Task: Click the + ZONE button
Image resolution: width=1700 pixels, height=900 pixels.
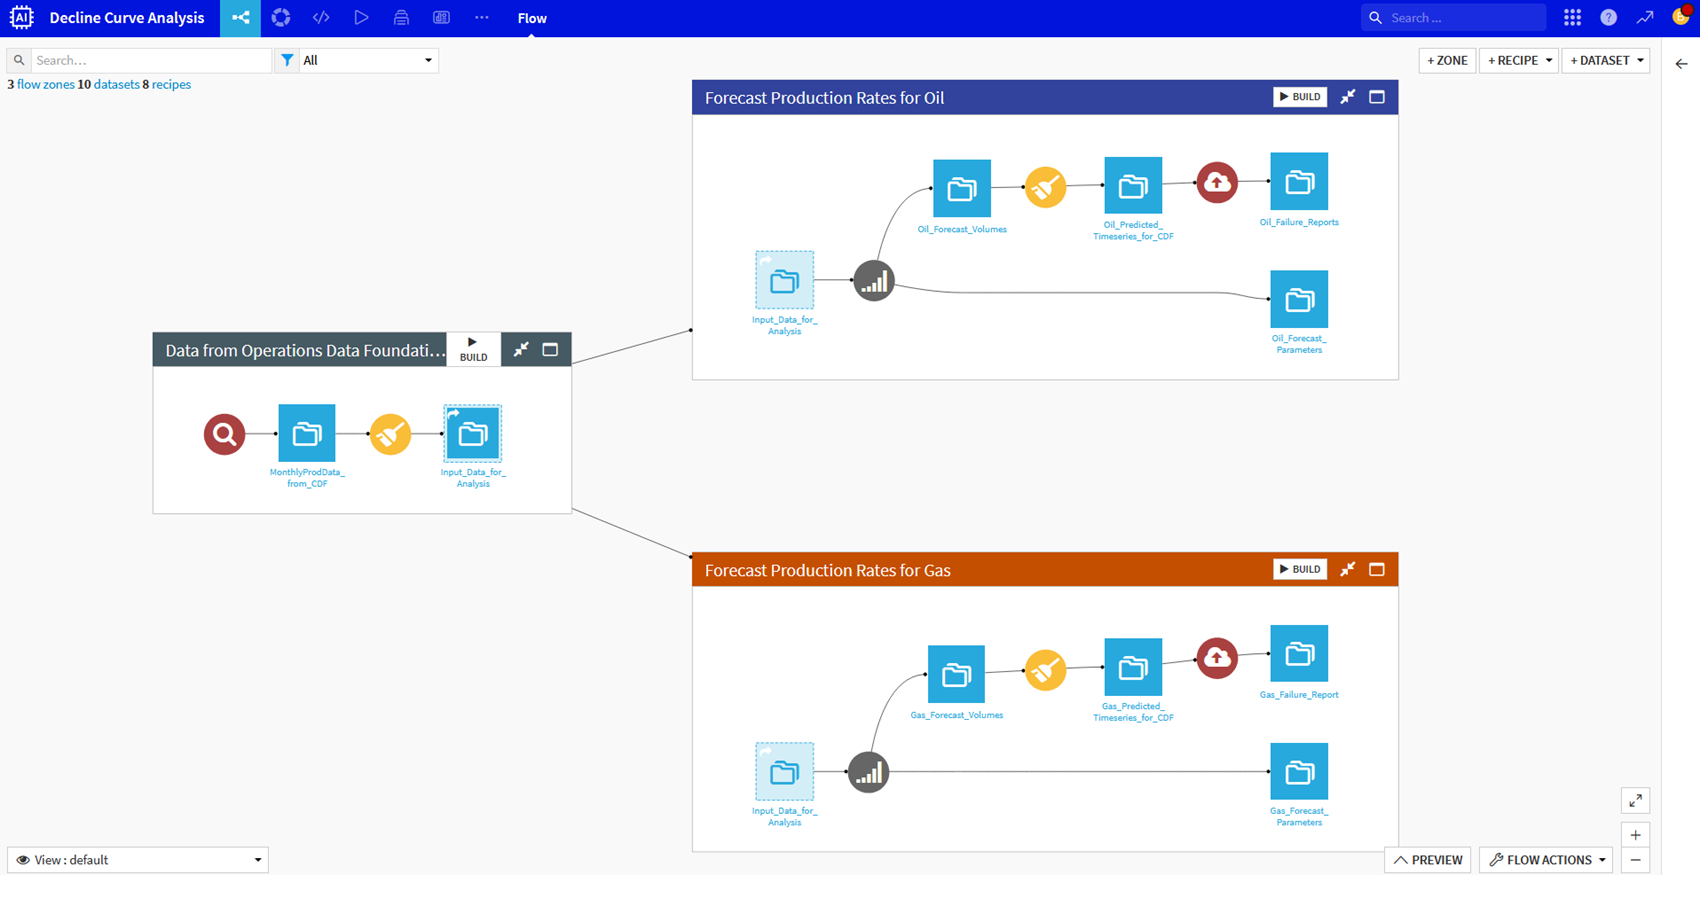Action: pyautogui.click(x=1447, y=60)
